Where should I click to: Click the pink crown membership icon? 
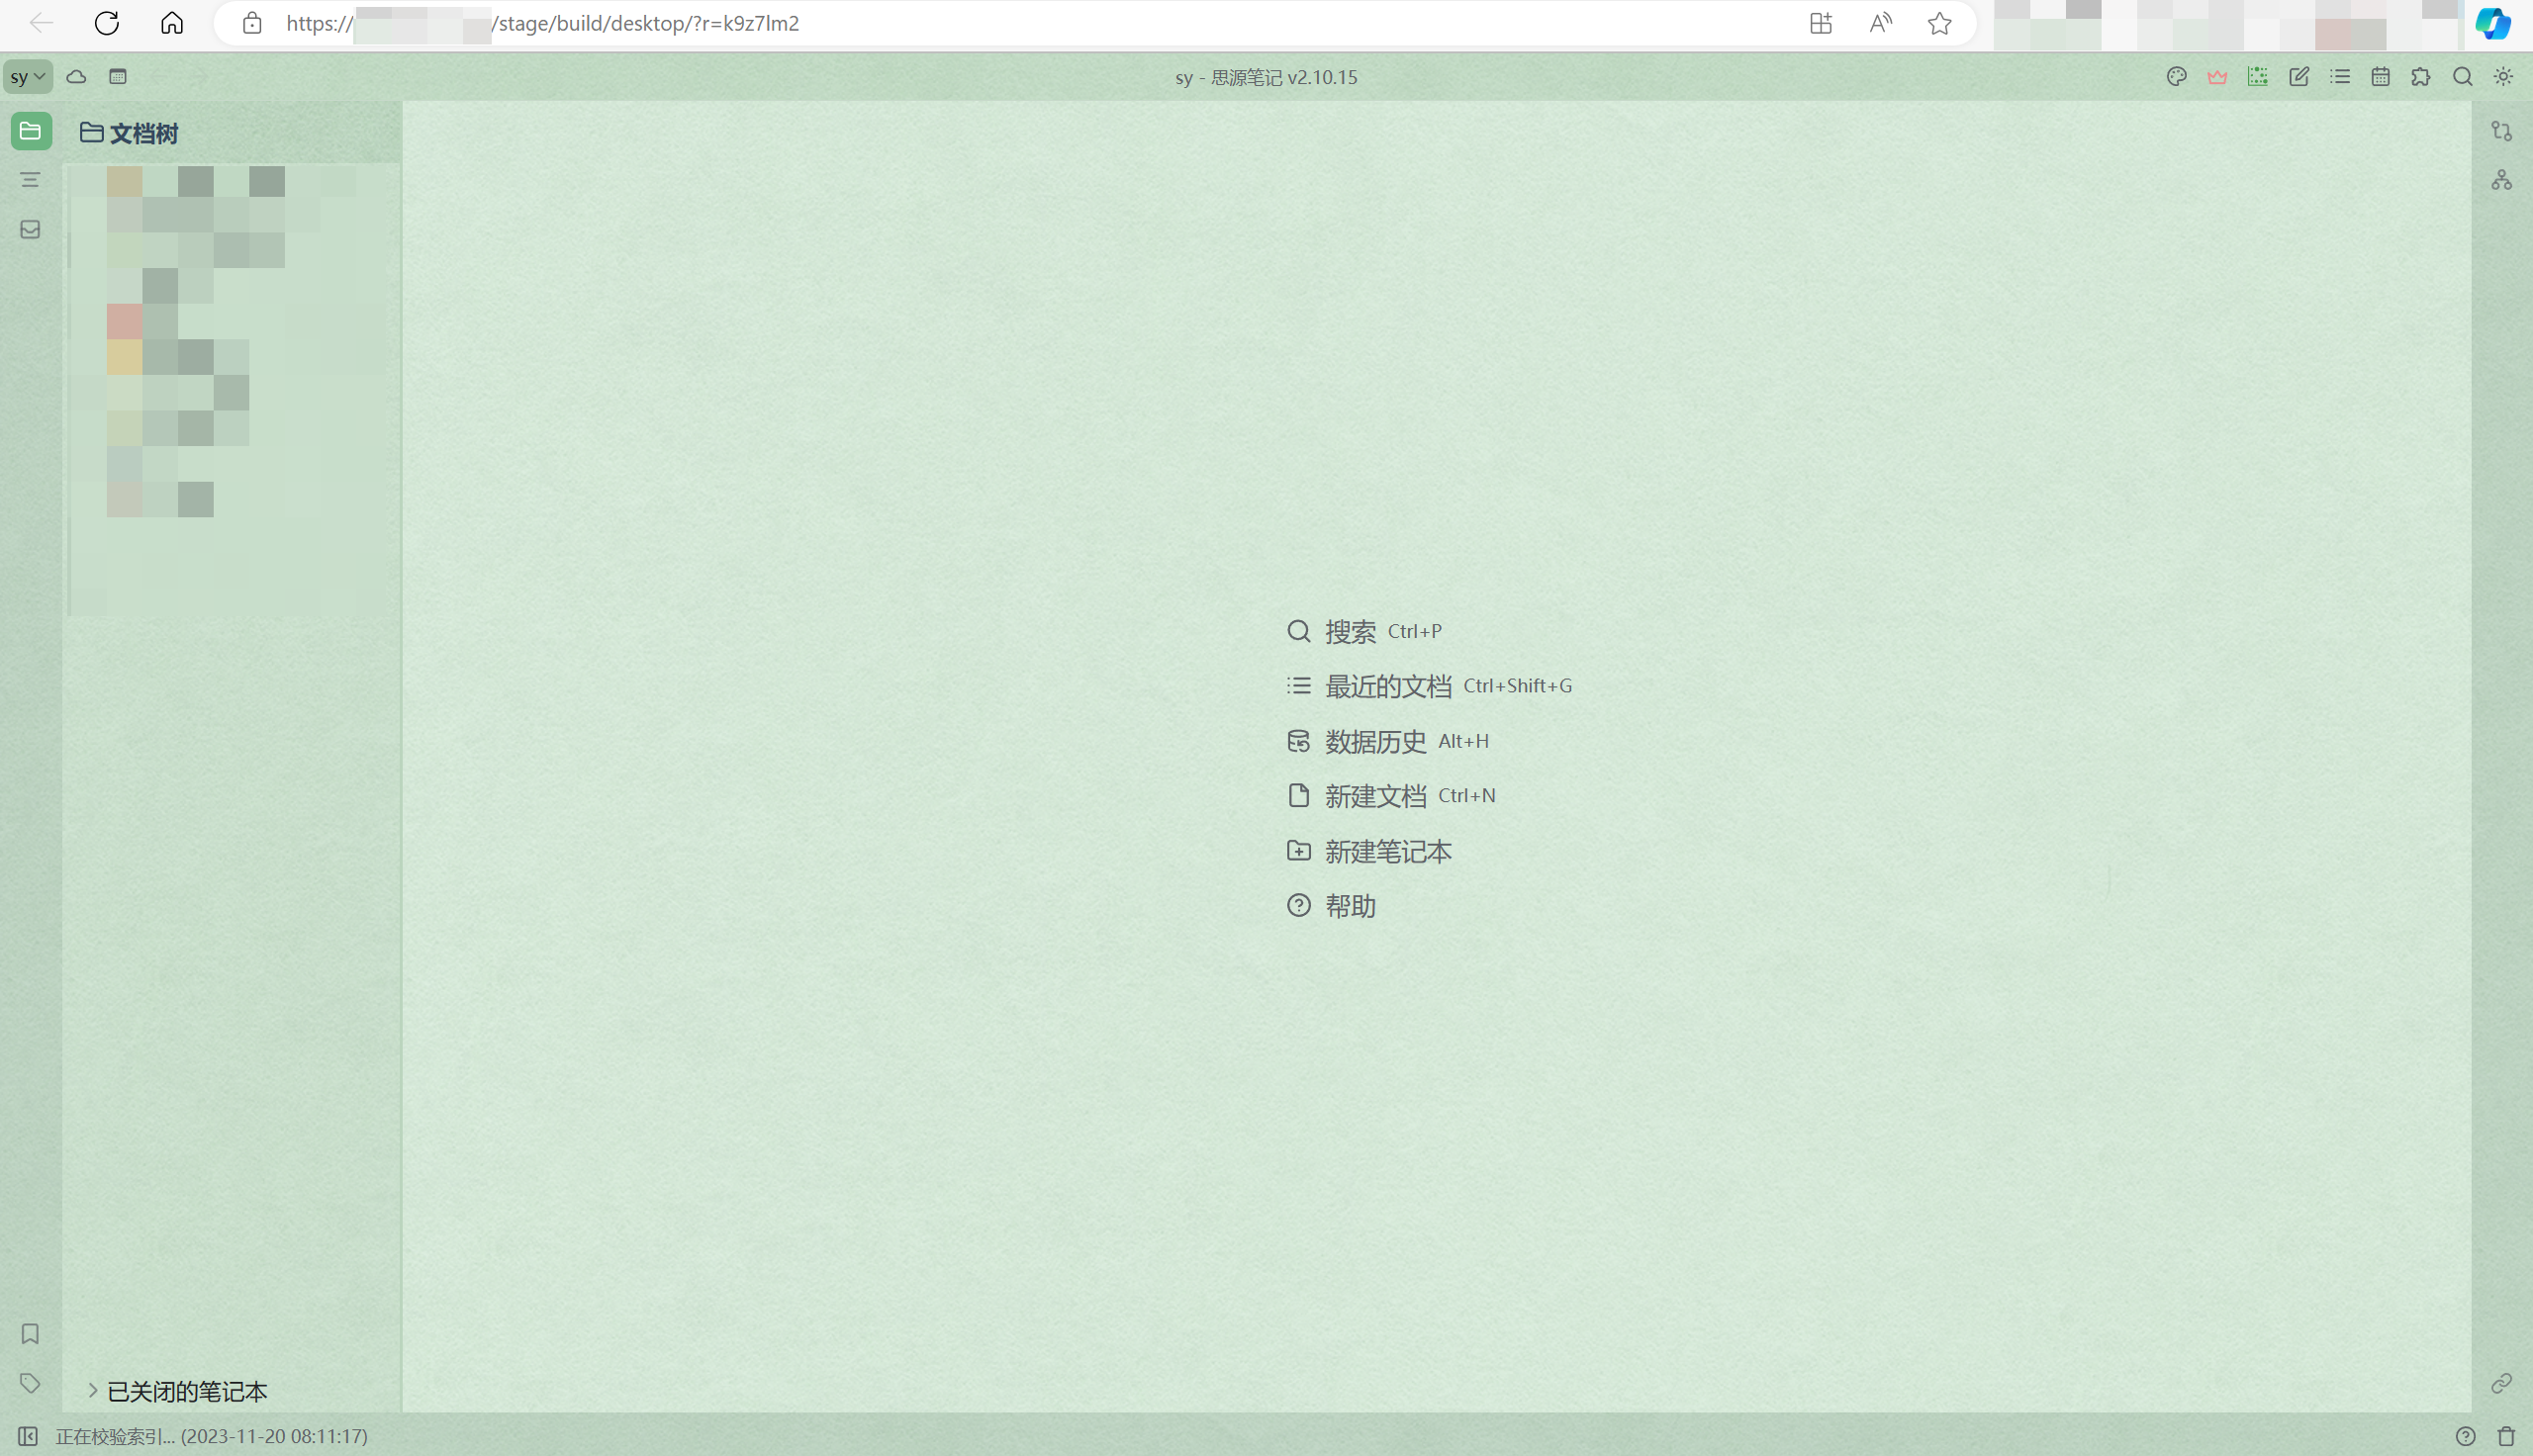[2217, 77]
